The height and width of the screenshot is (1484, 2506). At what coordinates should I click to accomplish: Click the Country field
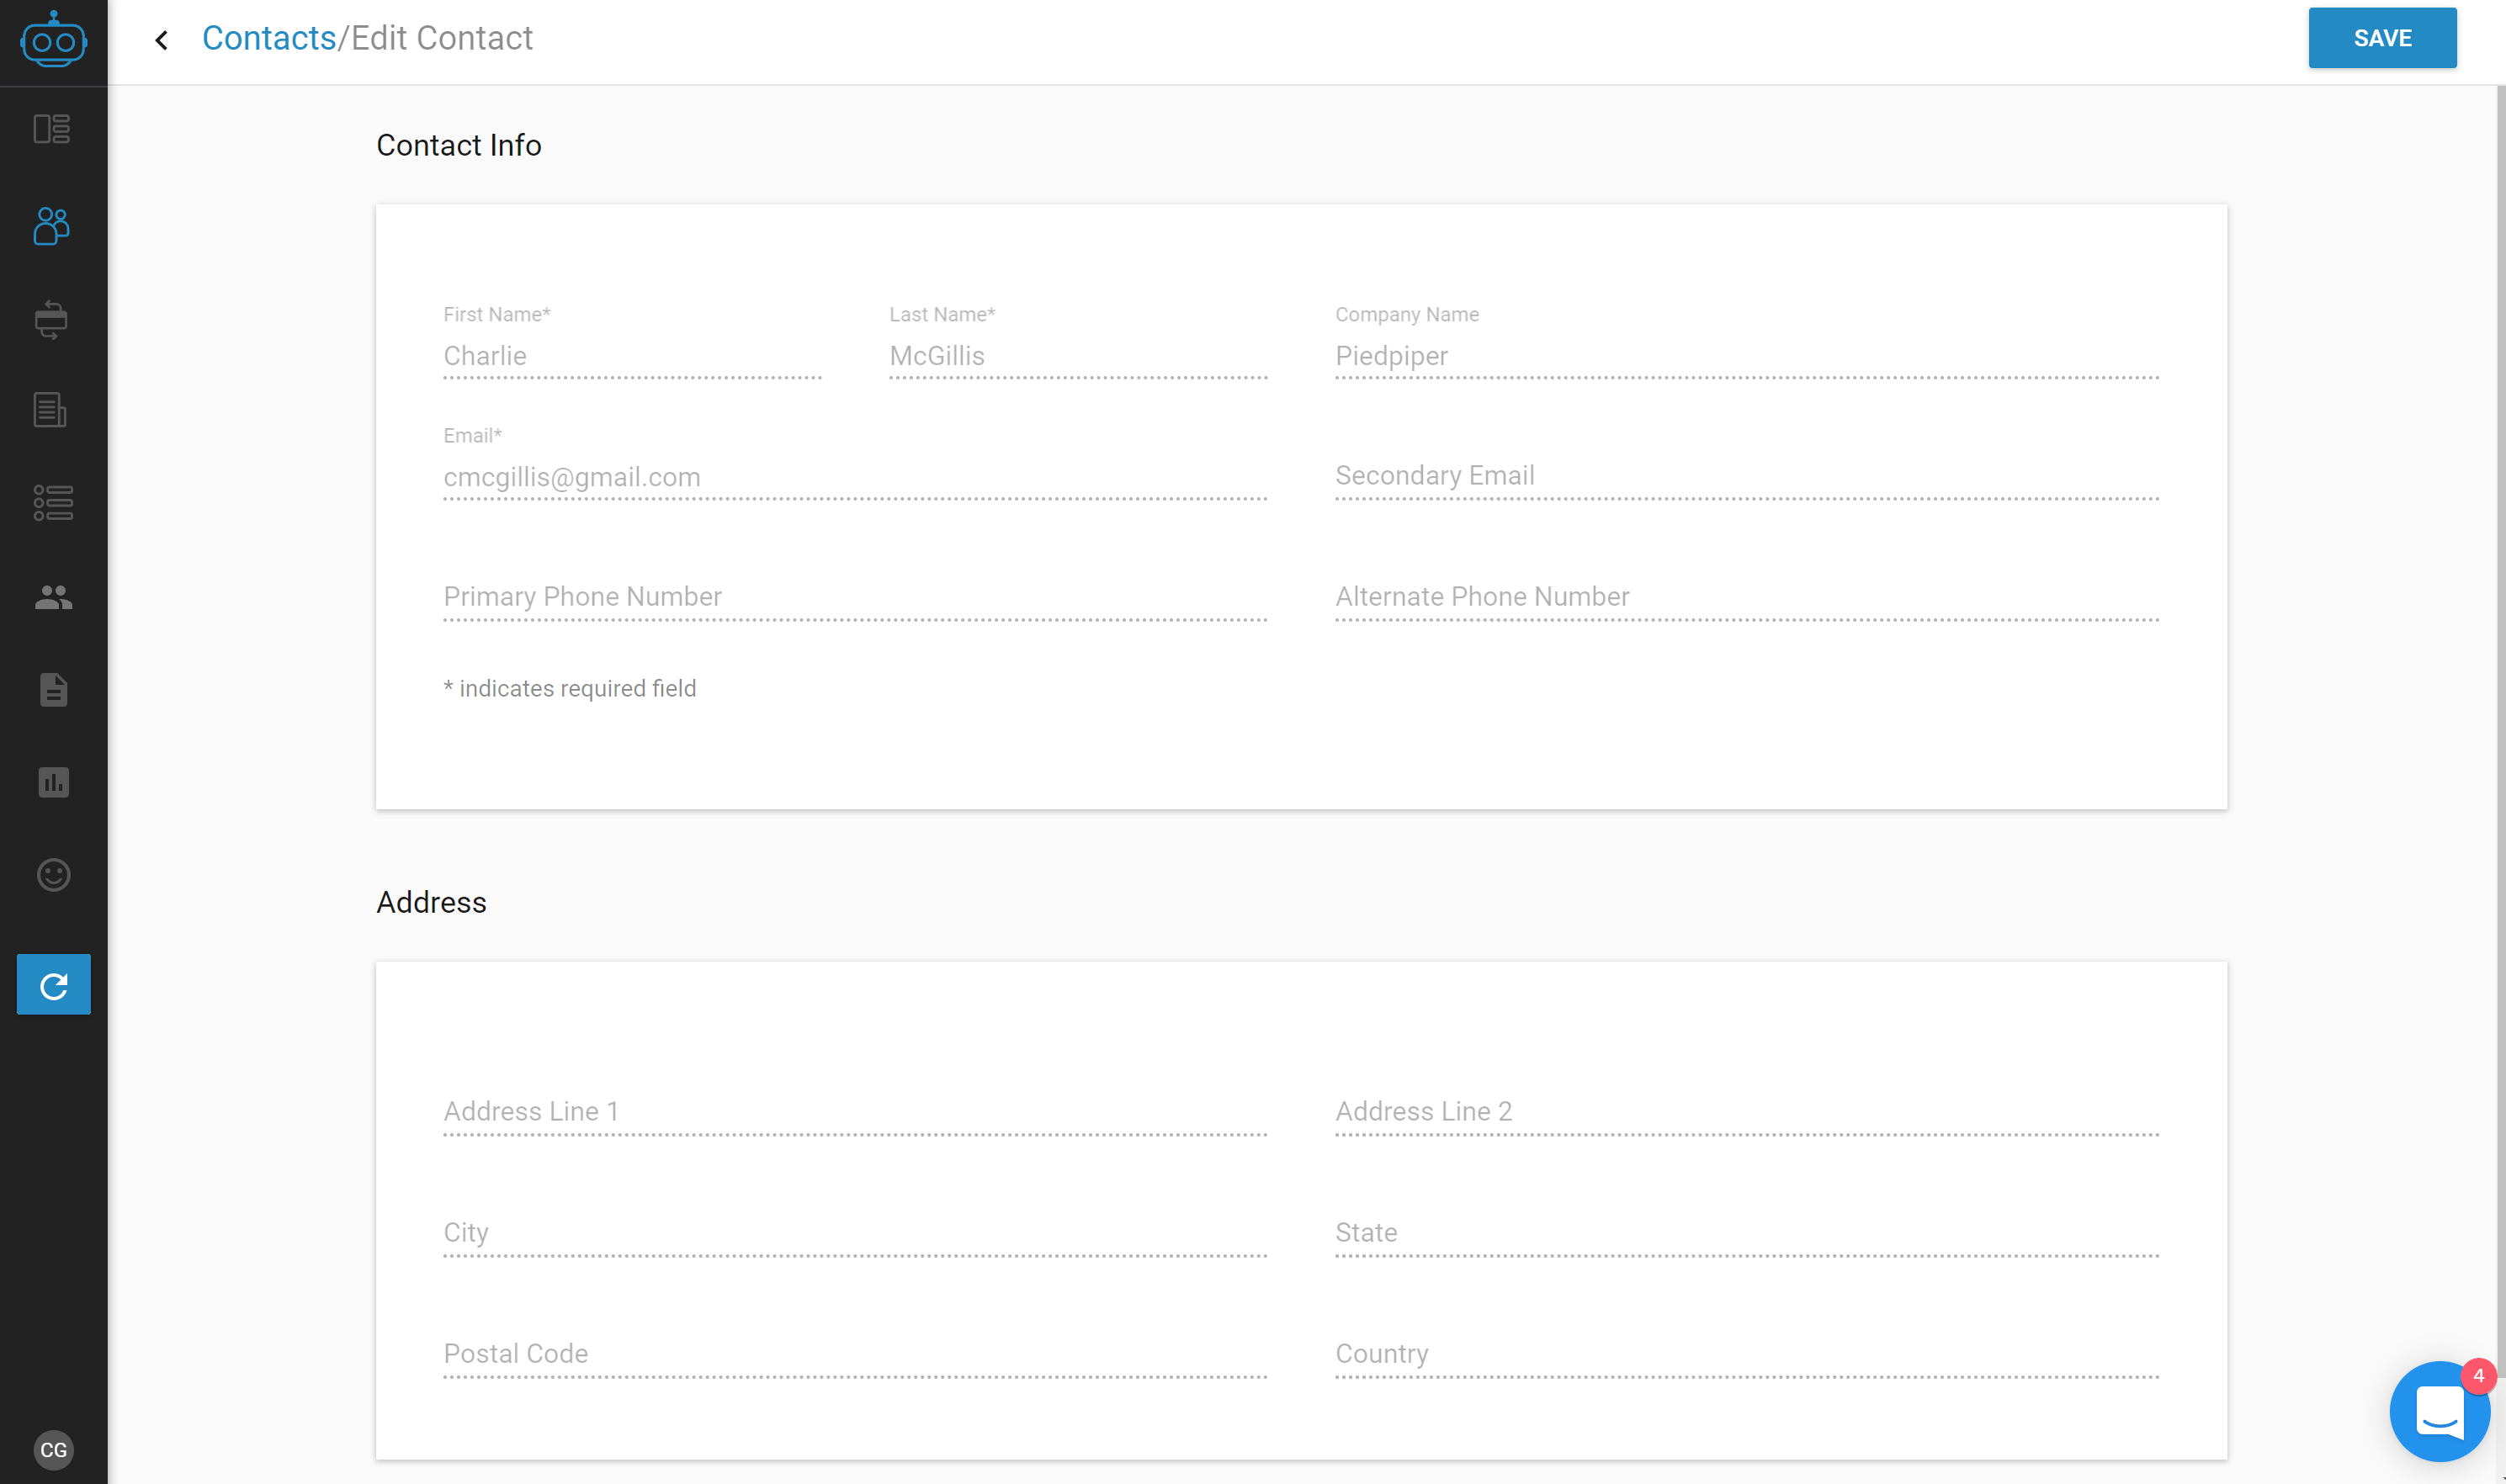[x=1746, y=1354]
